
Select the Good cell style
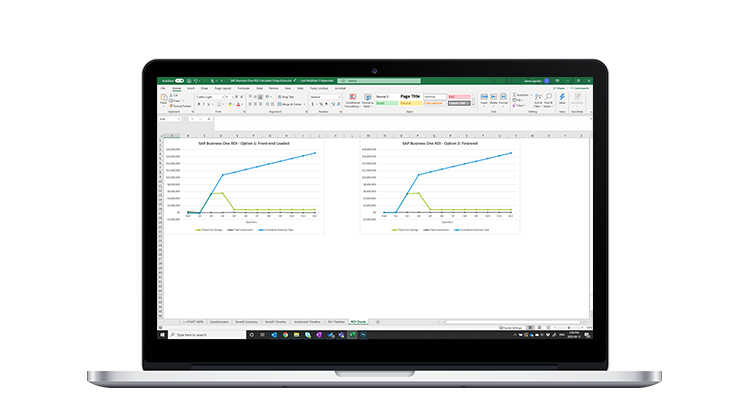[x=386, y=103]
